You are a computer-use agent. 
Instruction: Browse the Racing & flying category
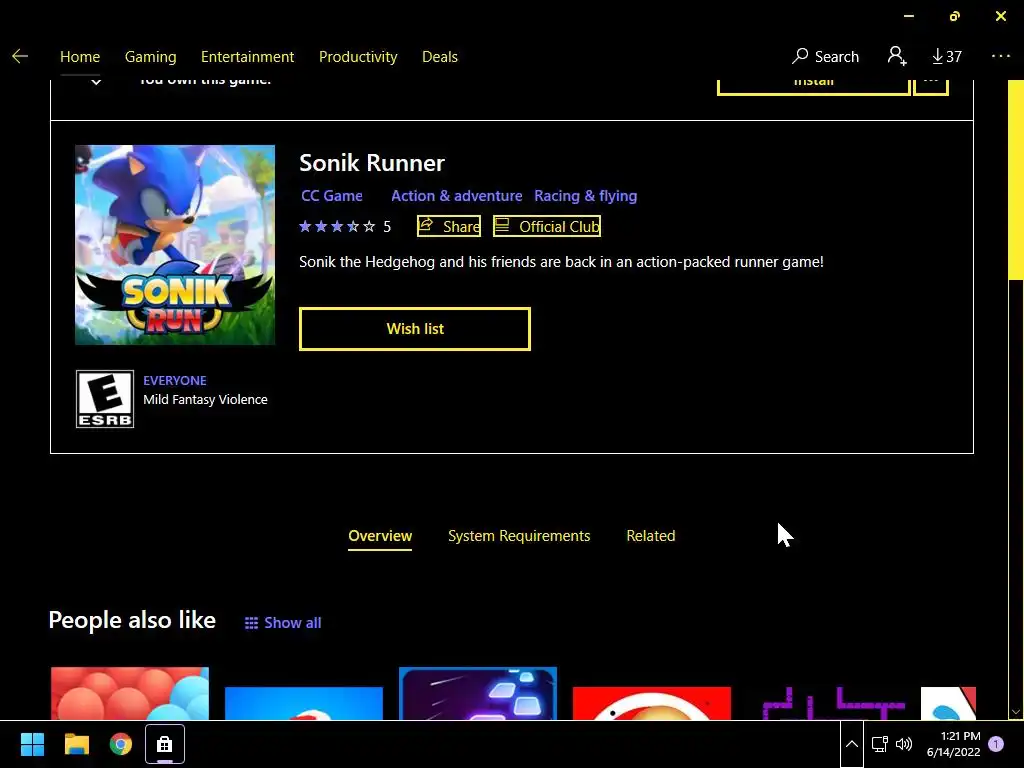(585, 196)
